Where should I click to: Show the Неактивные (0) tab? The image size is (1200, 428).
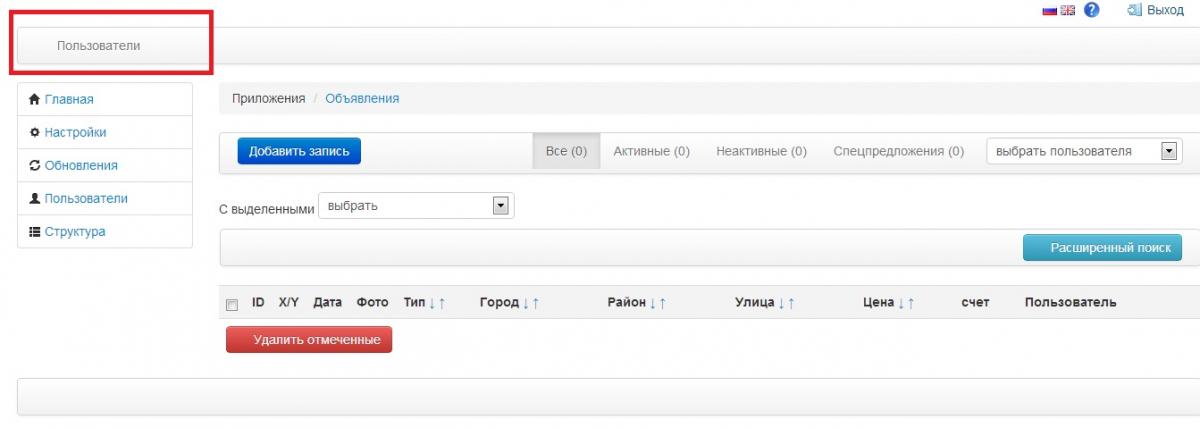pyautogui.click(x=761, y=151)
